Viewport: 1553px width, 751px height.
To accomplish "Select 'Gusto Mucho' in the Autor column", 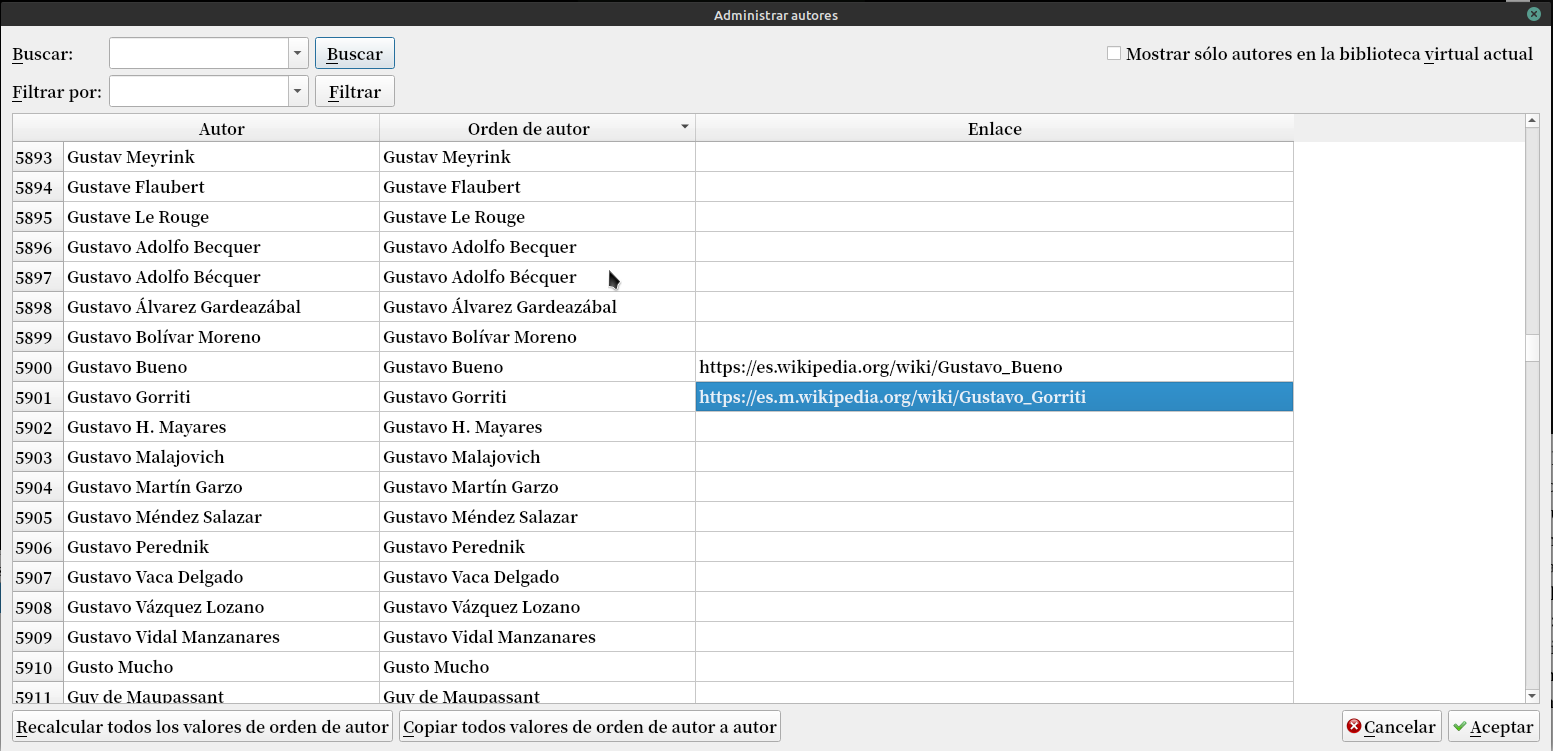I will (221, 667).
